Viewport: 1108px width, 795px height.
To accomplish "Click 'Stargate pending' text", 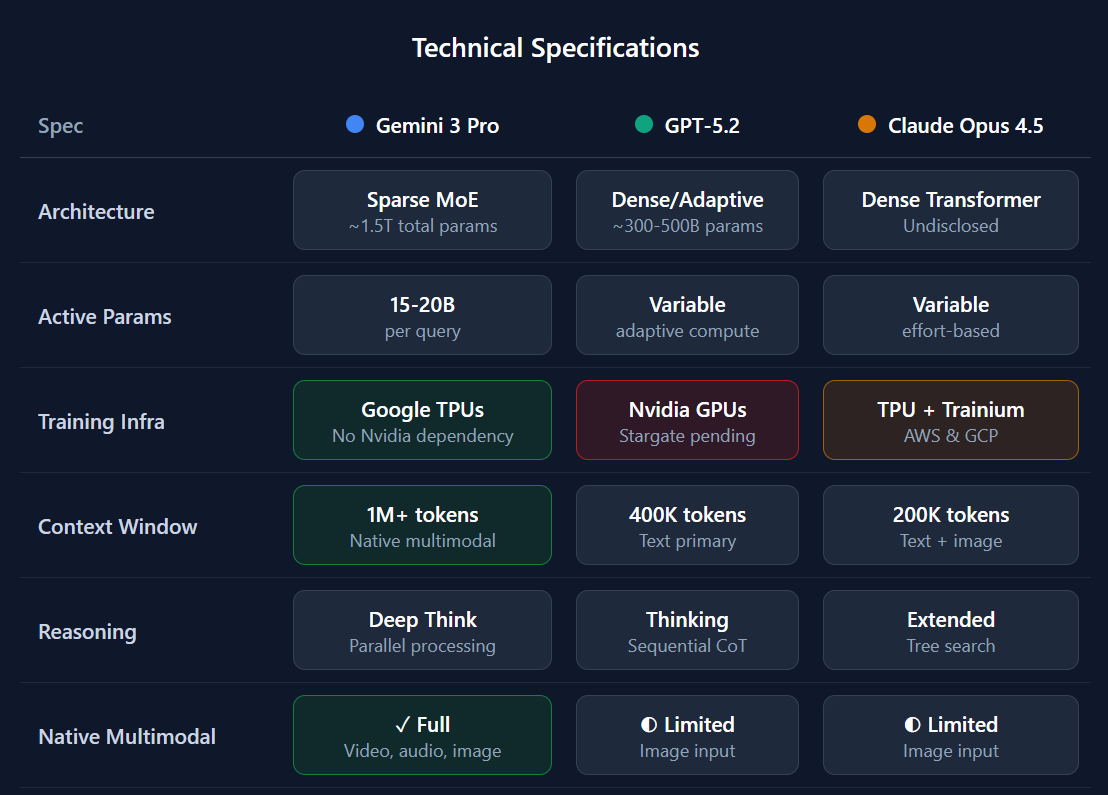I will tap(688, 436).
